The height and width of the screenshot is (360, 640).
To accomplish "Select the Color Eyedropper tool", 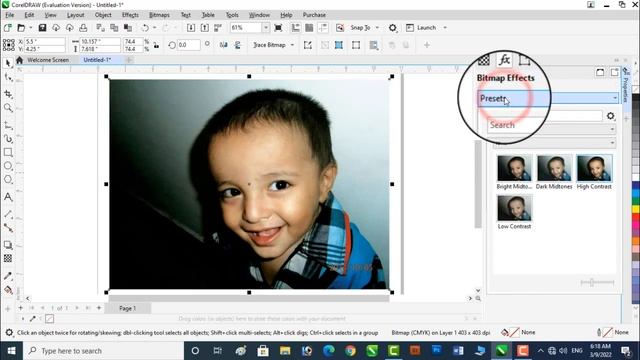I will 8,276.
